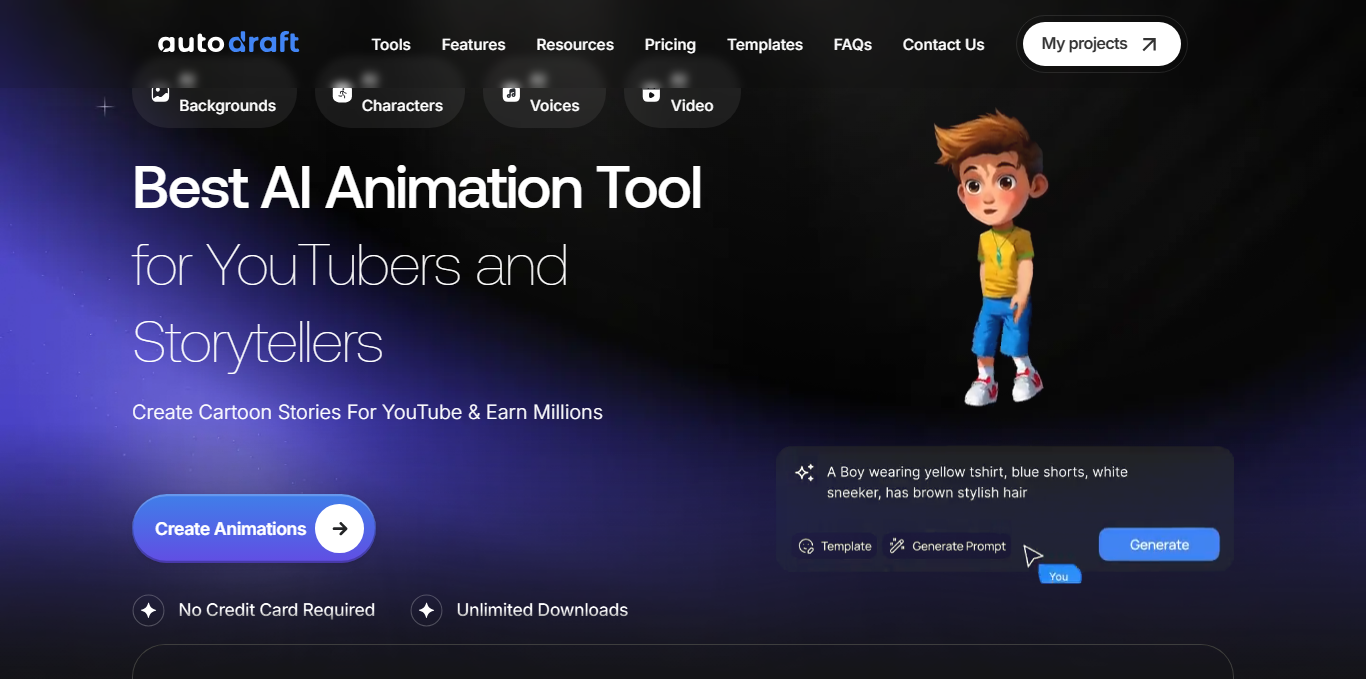Select the Characters pill
1366x679 pixels.
(389, 94)
